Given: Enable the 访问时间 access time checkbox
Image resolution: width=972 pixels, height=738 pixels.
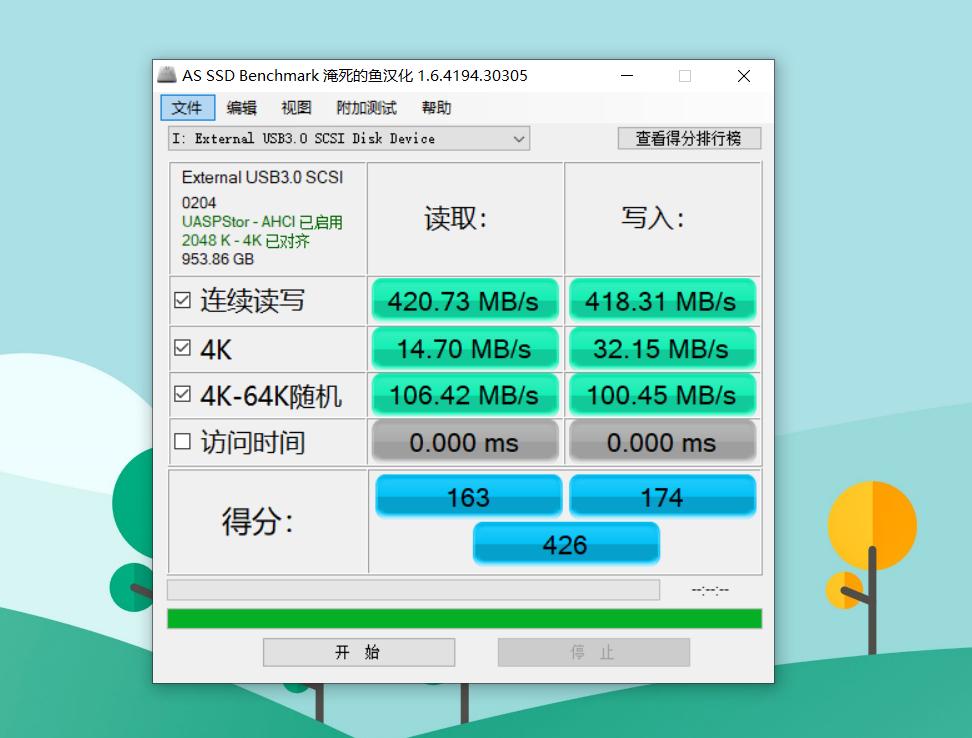Looking at the screenshot, I should 184,441.
